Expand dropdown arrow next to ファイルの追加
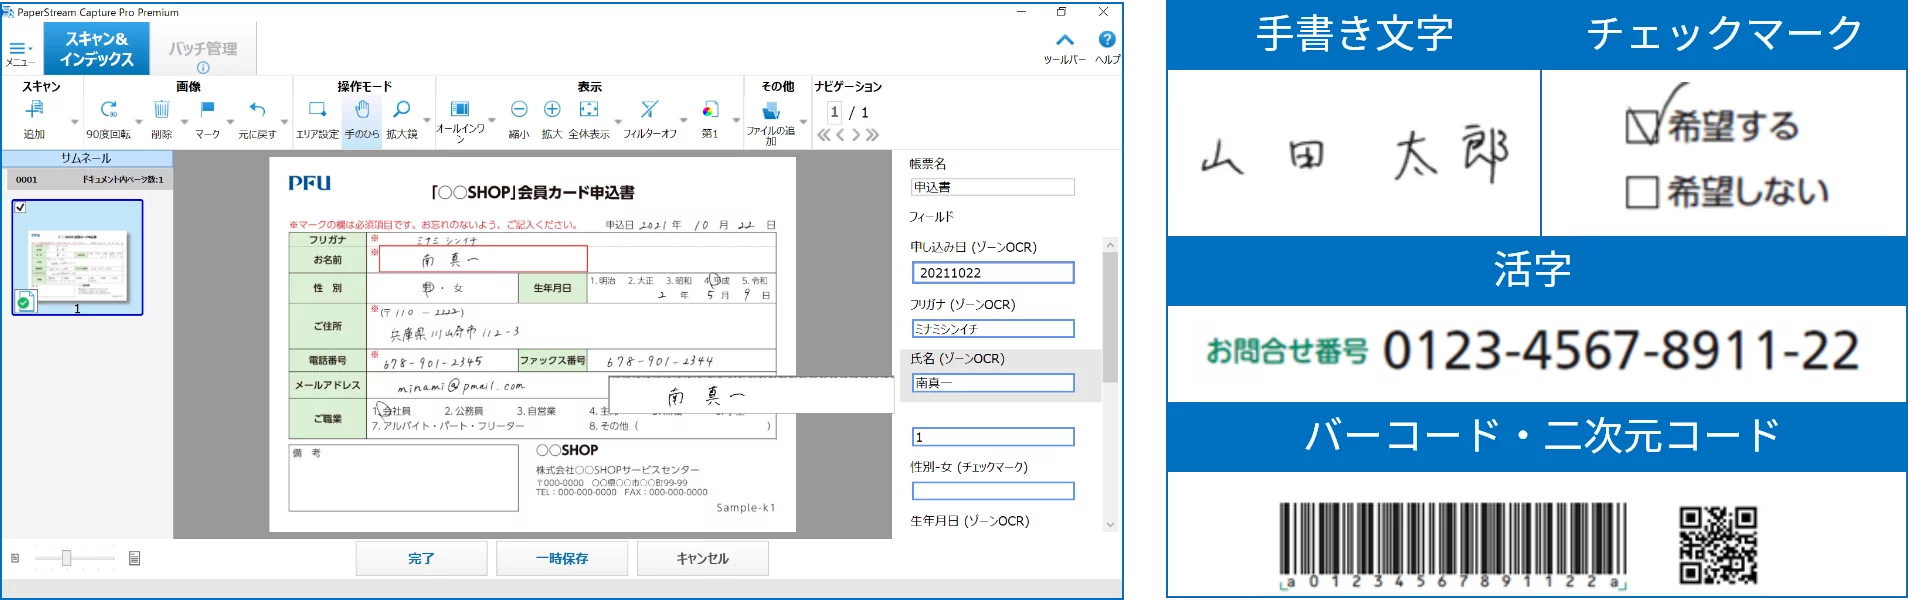The image size is (1908, 600). [x=802, y=122]
